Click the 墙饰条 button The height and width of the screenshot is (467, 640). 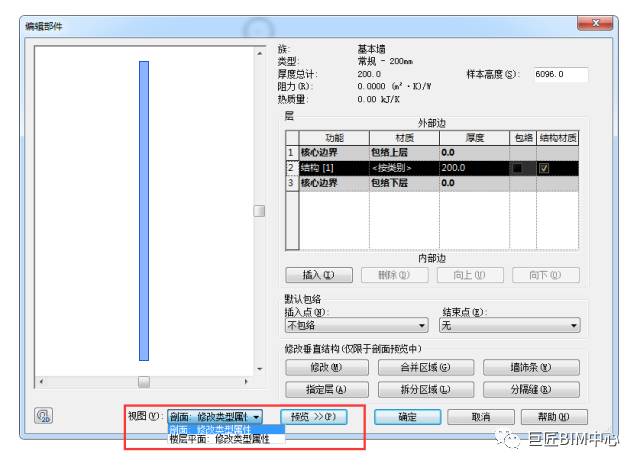531,367
